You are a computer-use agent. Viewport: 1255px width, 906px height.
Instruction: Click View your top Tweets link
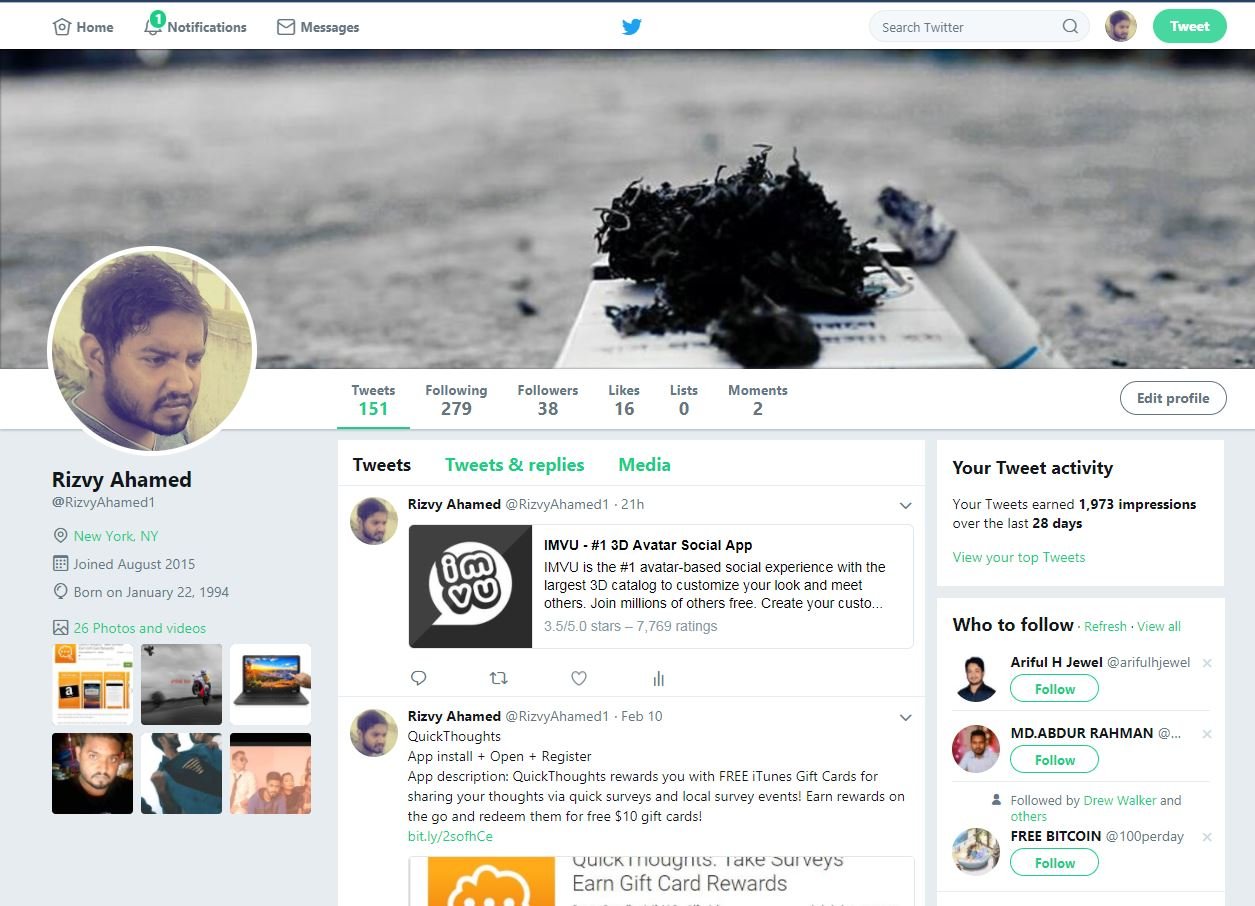click(1019, 557)
